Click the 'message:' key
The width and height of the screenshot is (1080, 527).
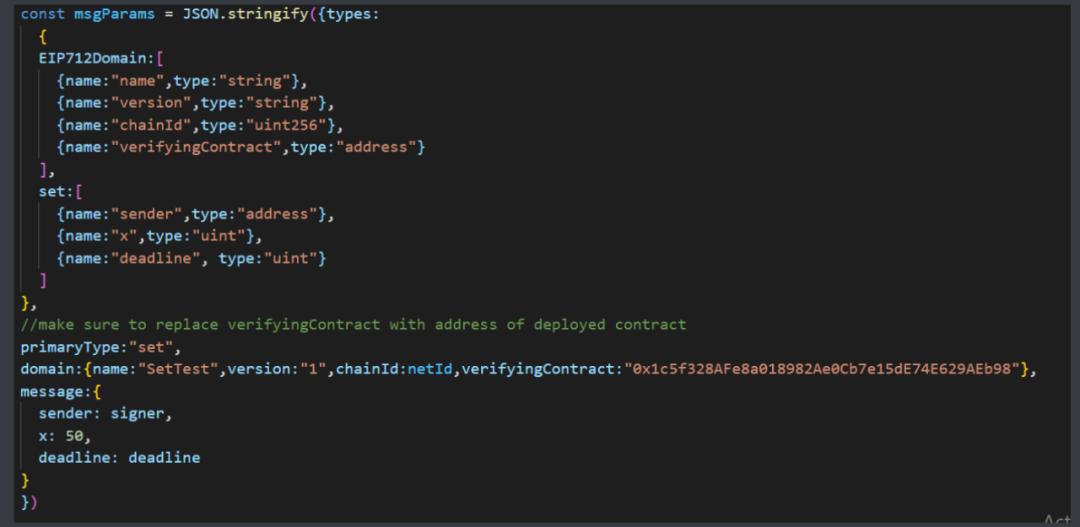click(x=56, y=391)
